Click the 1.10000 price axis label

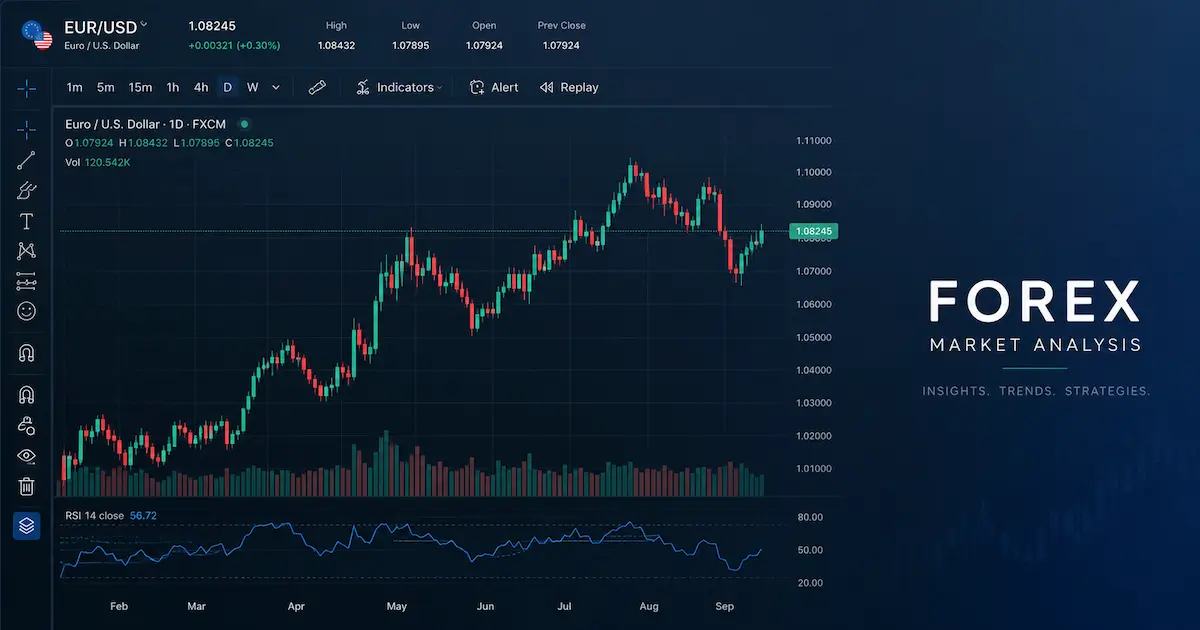(x=812, y=172)
